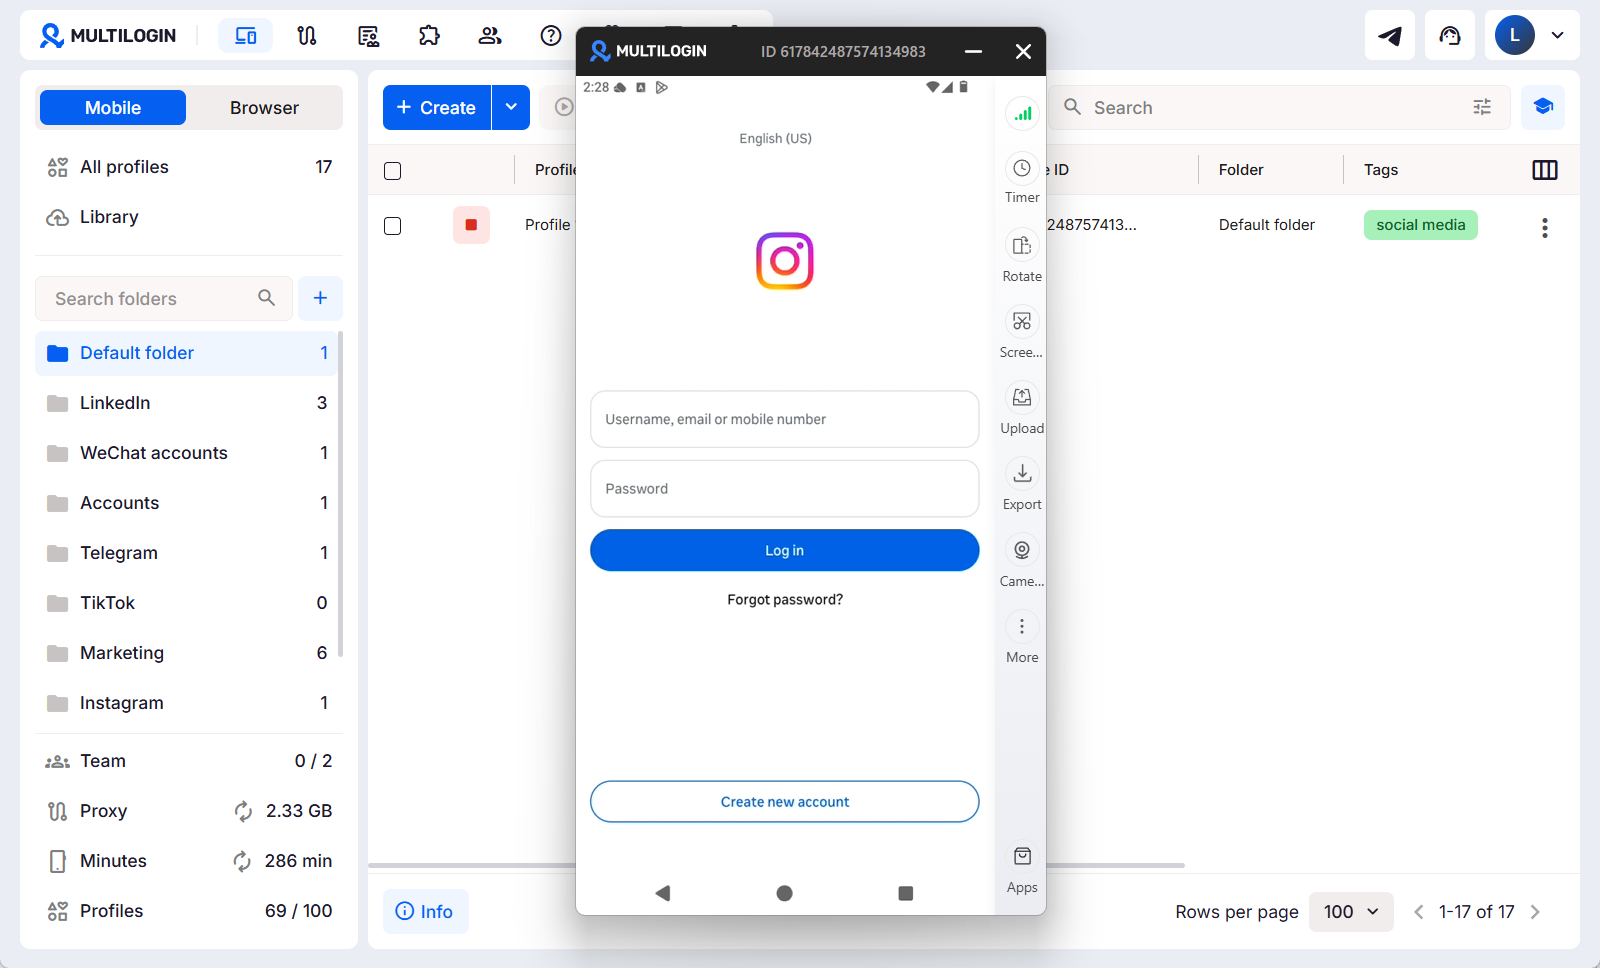Viewport: 1600px width, 968px height.
Task: Click the signal strength icon in emulator sidebar
Action: click(x=1022, y=113)
